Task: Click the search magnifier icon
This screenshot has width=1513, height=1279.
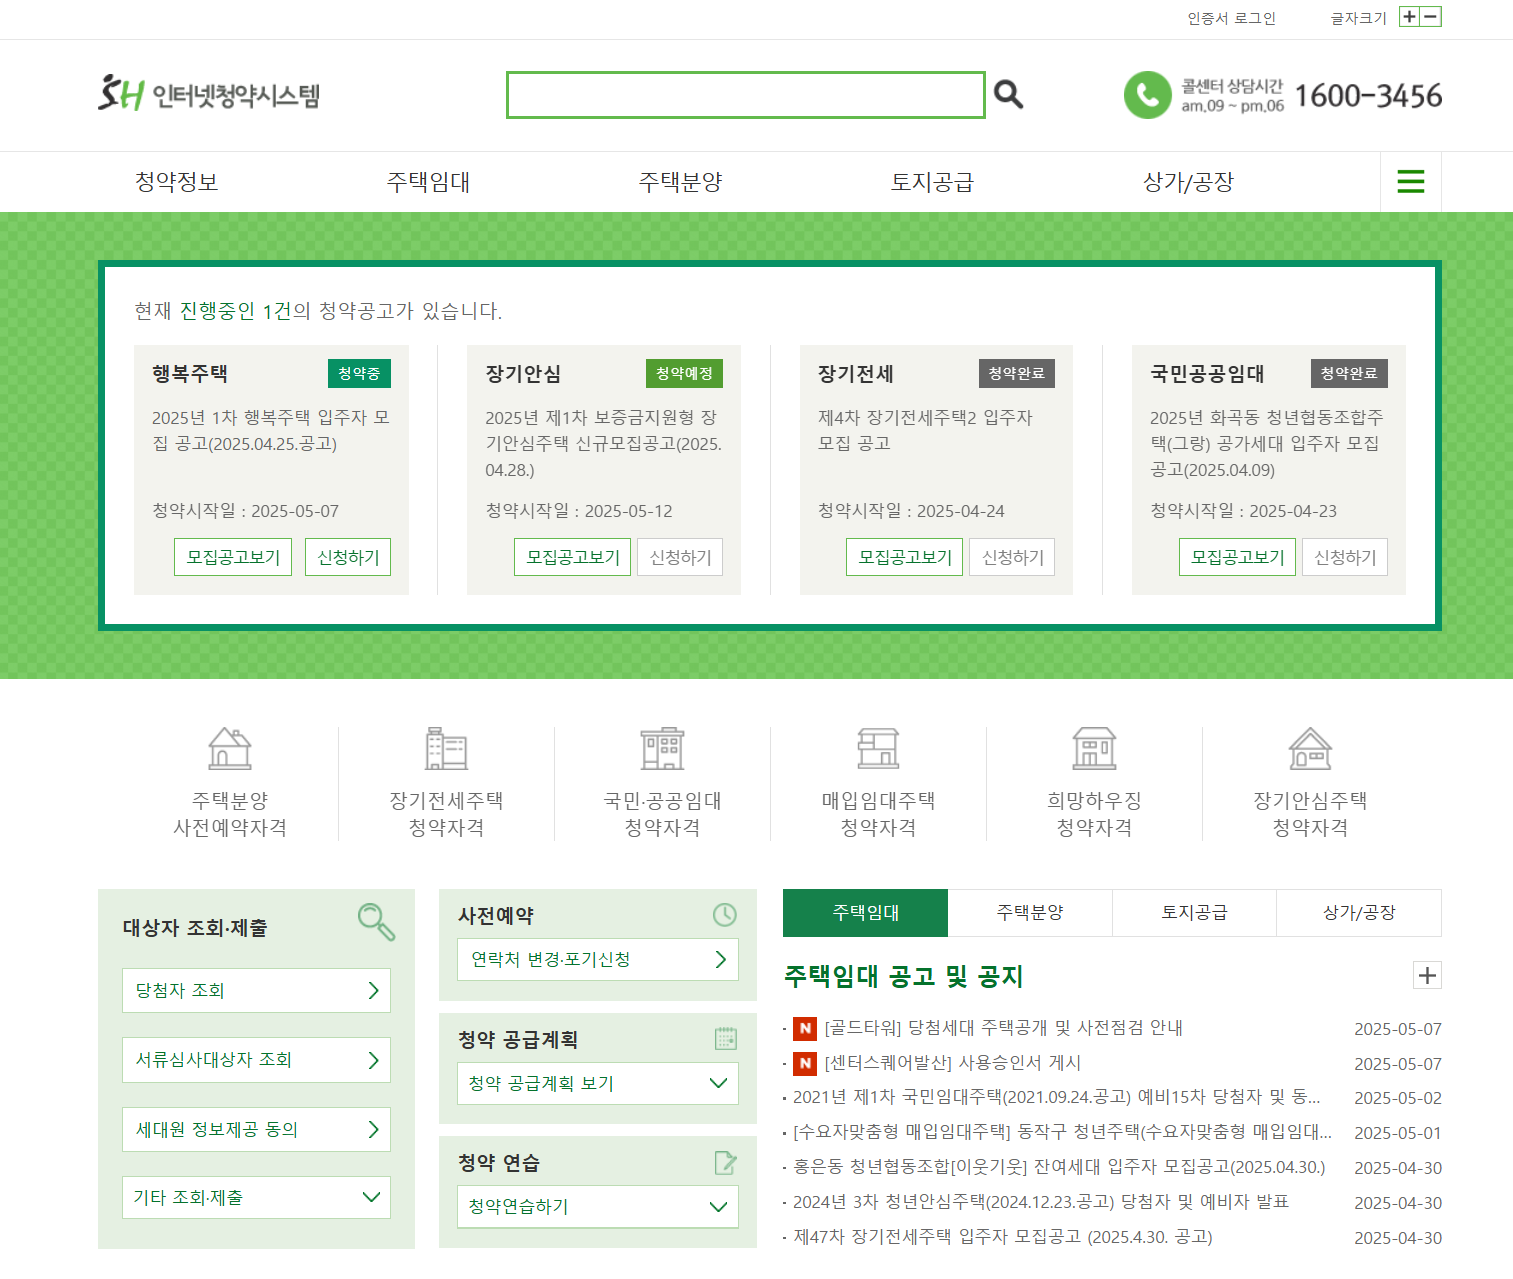Action: tap(1008, 94)
